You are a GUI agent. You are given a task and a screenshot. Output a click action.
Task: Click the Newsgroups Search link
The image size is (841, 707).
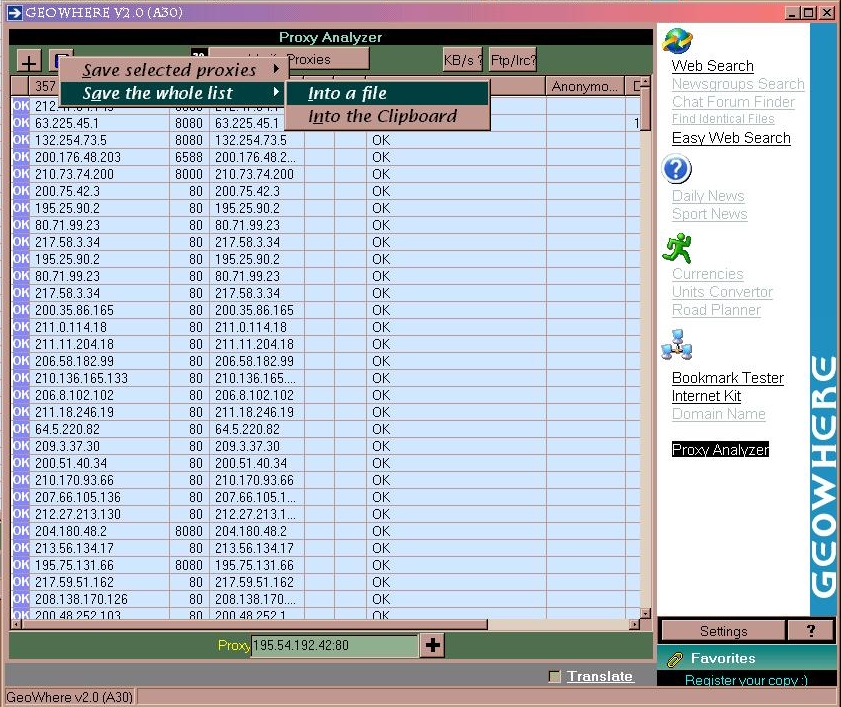click(738, 84)
